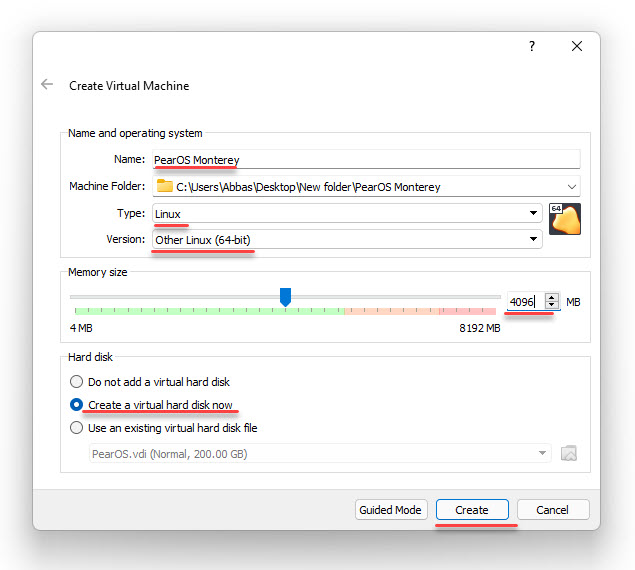Click the folder icon in Machine Folder
Image resolution: width=635 pixels, height=570 pixels.
[x=164, y=186]
